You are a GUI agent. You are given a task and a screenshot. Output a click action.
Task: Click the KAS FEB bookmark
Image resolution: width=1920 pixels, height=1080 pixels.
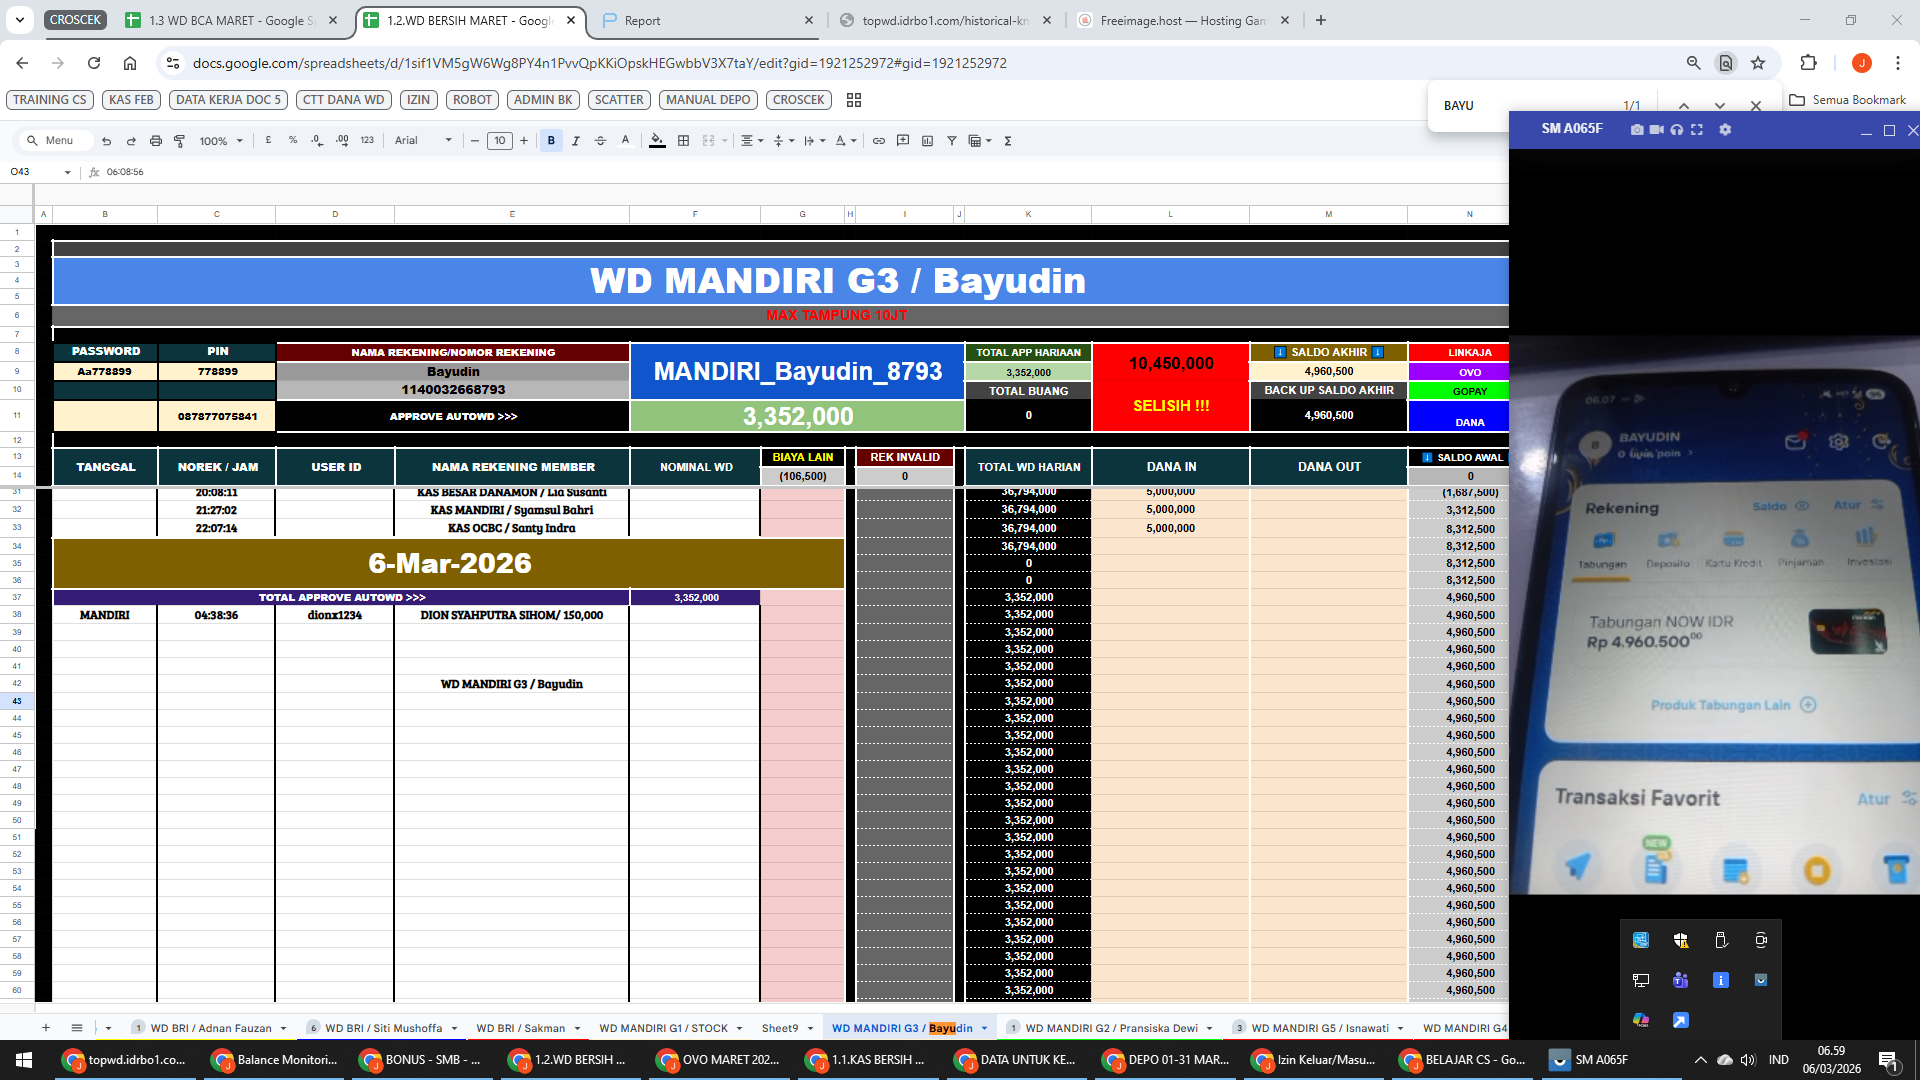pyautogui.click(x=131, y=100)
